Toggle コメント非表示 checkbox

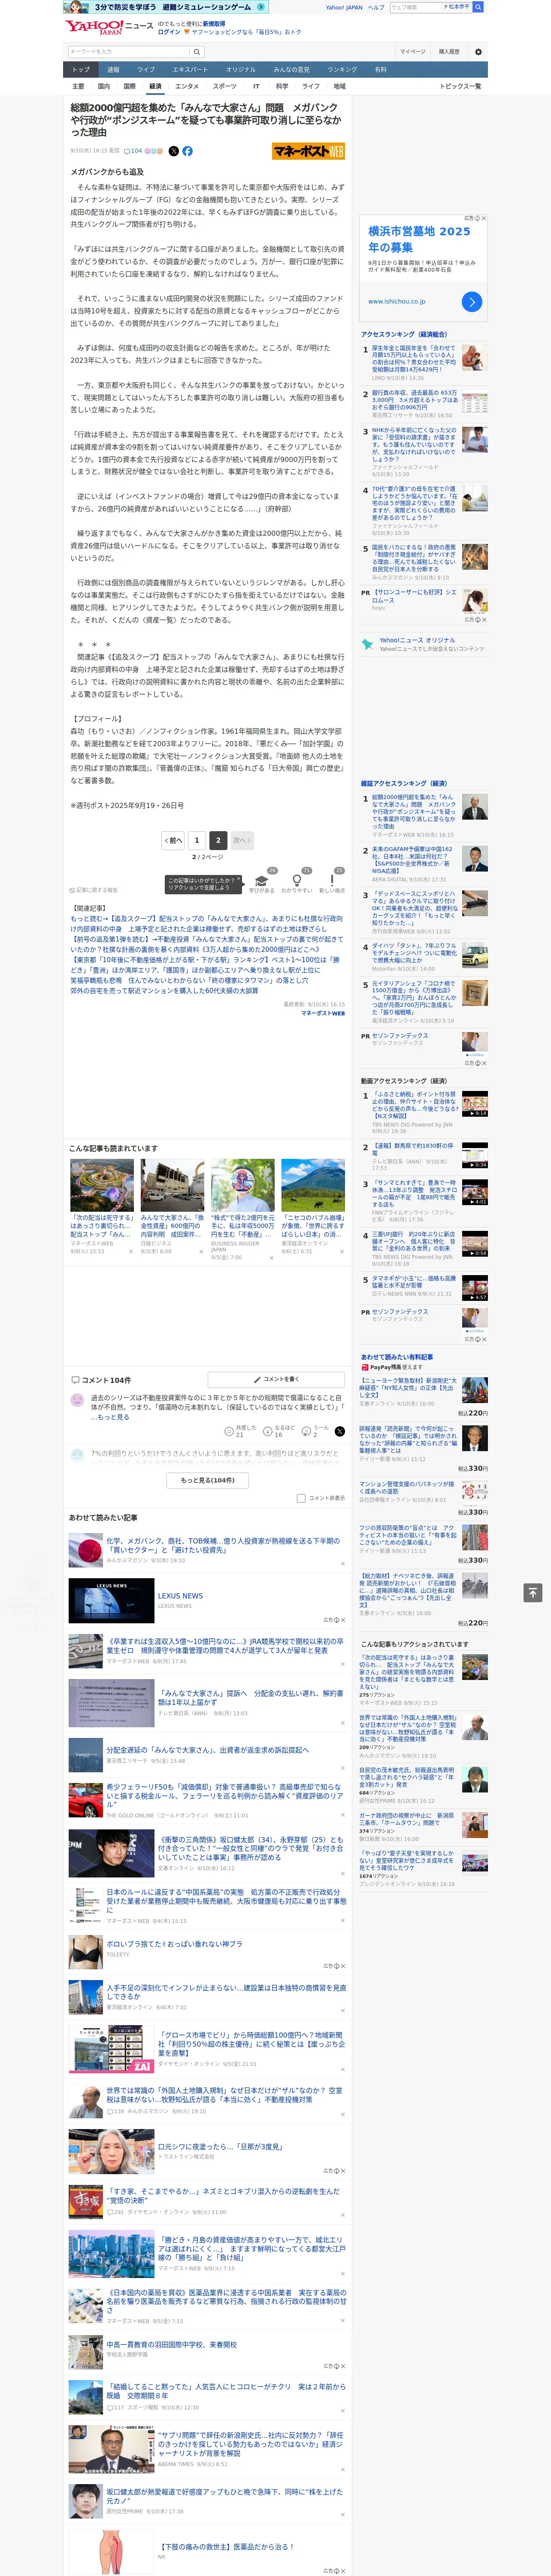[301, 1498]
